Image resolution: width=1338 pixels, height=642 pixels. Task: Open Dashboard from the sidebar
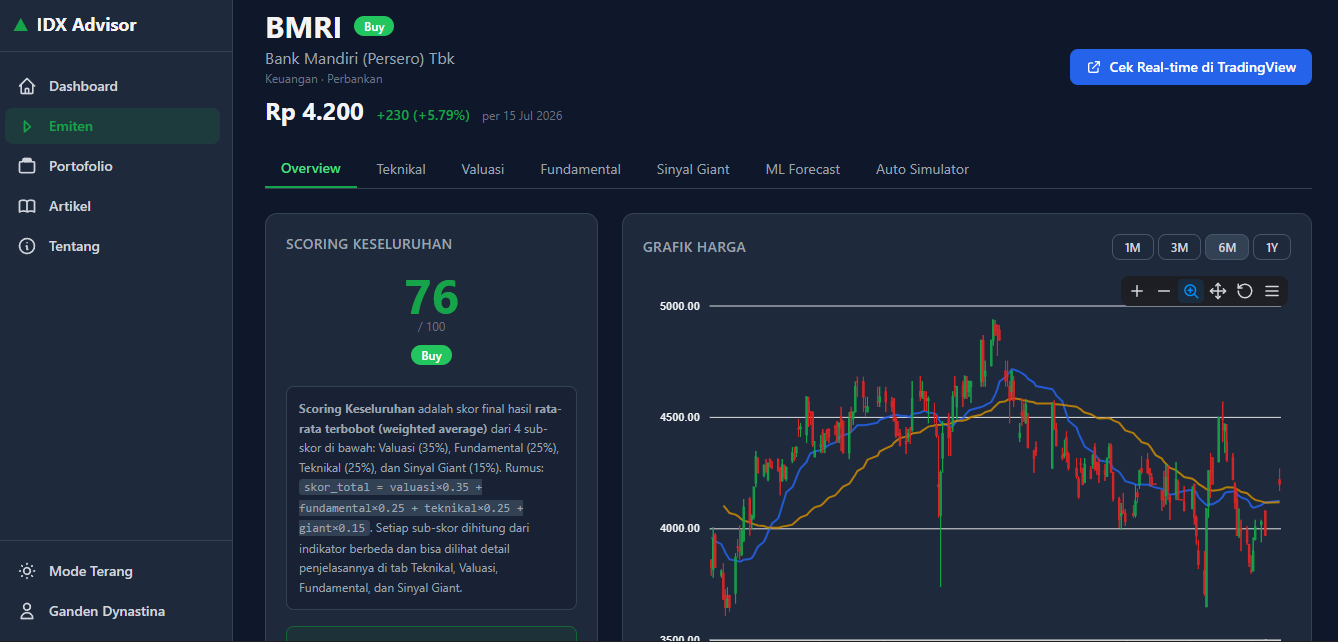point(112,86)
